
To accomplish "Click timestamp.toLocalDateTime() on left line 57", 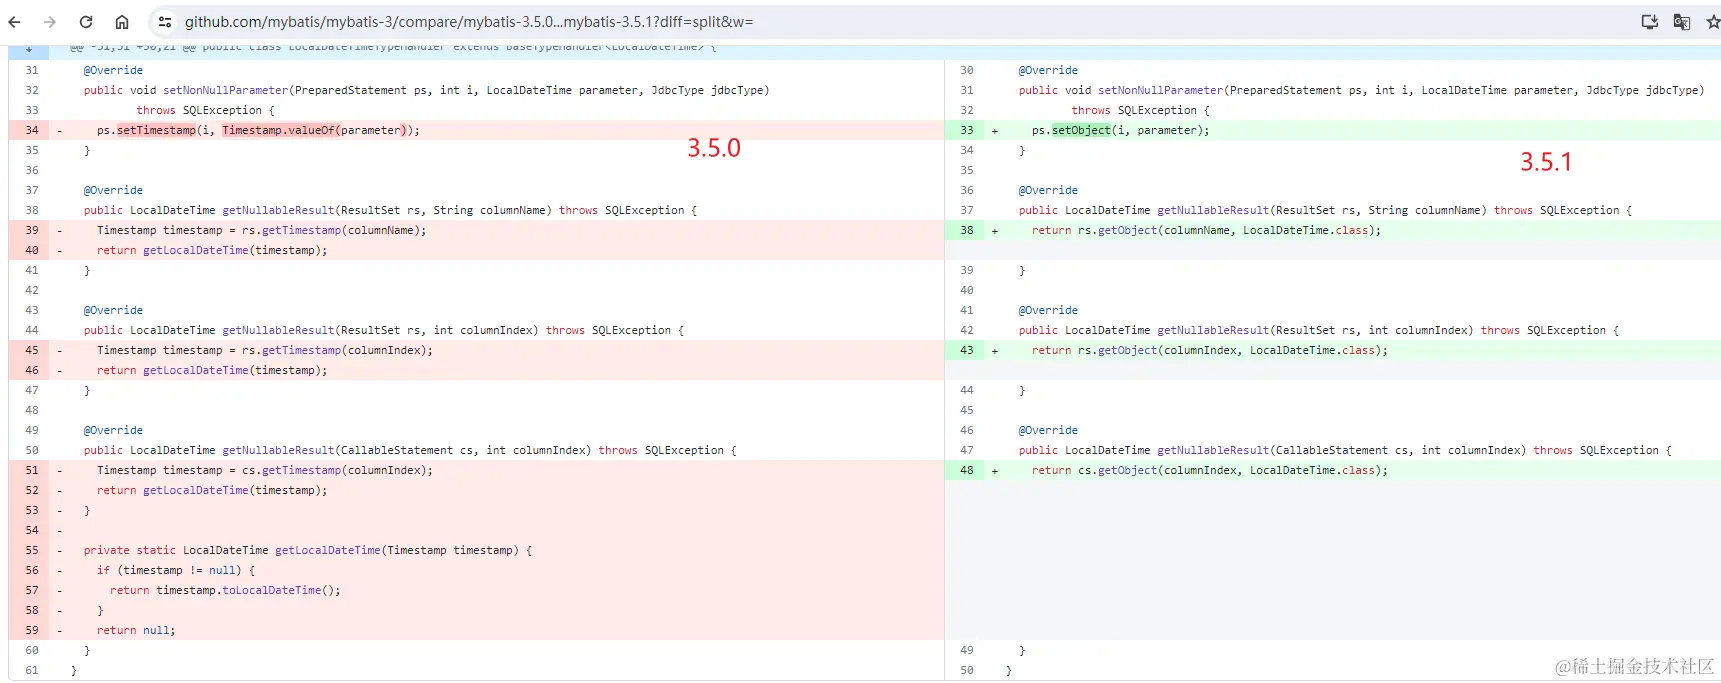I will tap(248, 590).
